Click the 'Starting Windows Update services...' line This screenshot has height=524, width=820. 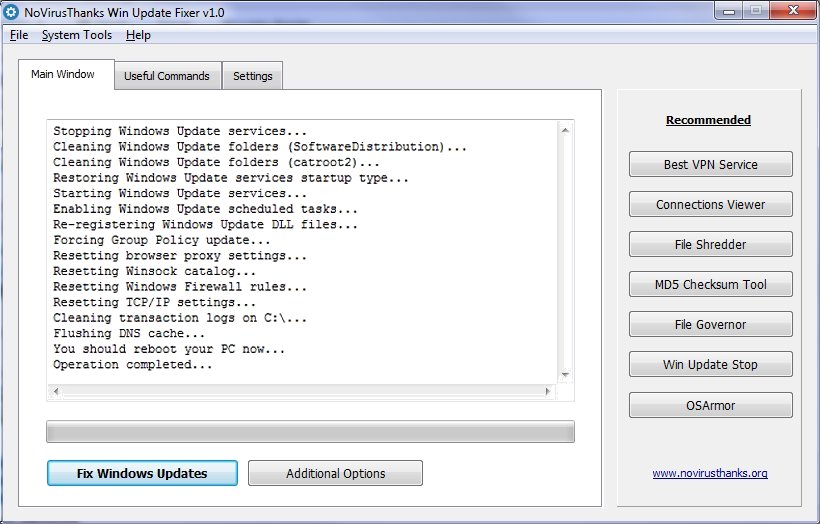pyautogui.click(x=180, y=193)
